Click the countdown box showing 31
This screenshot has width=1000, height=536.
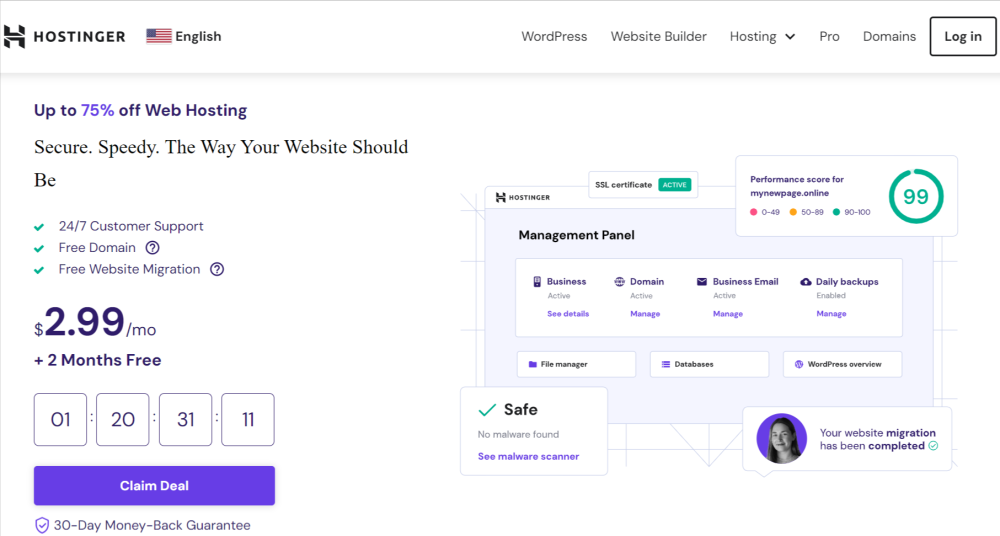click(x=186, y=419)
